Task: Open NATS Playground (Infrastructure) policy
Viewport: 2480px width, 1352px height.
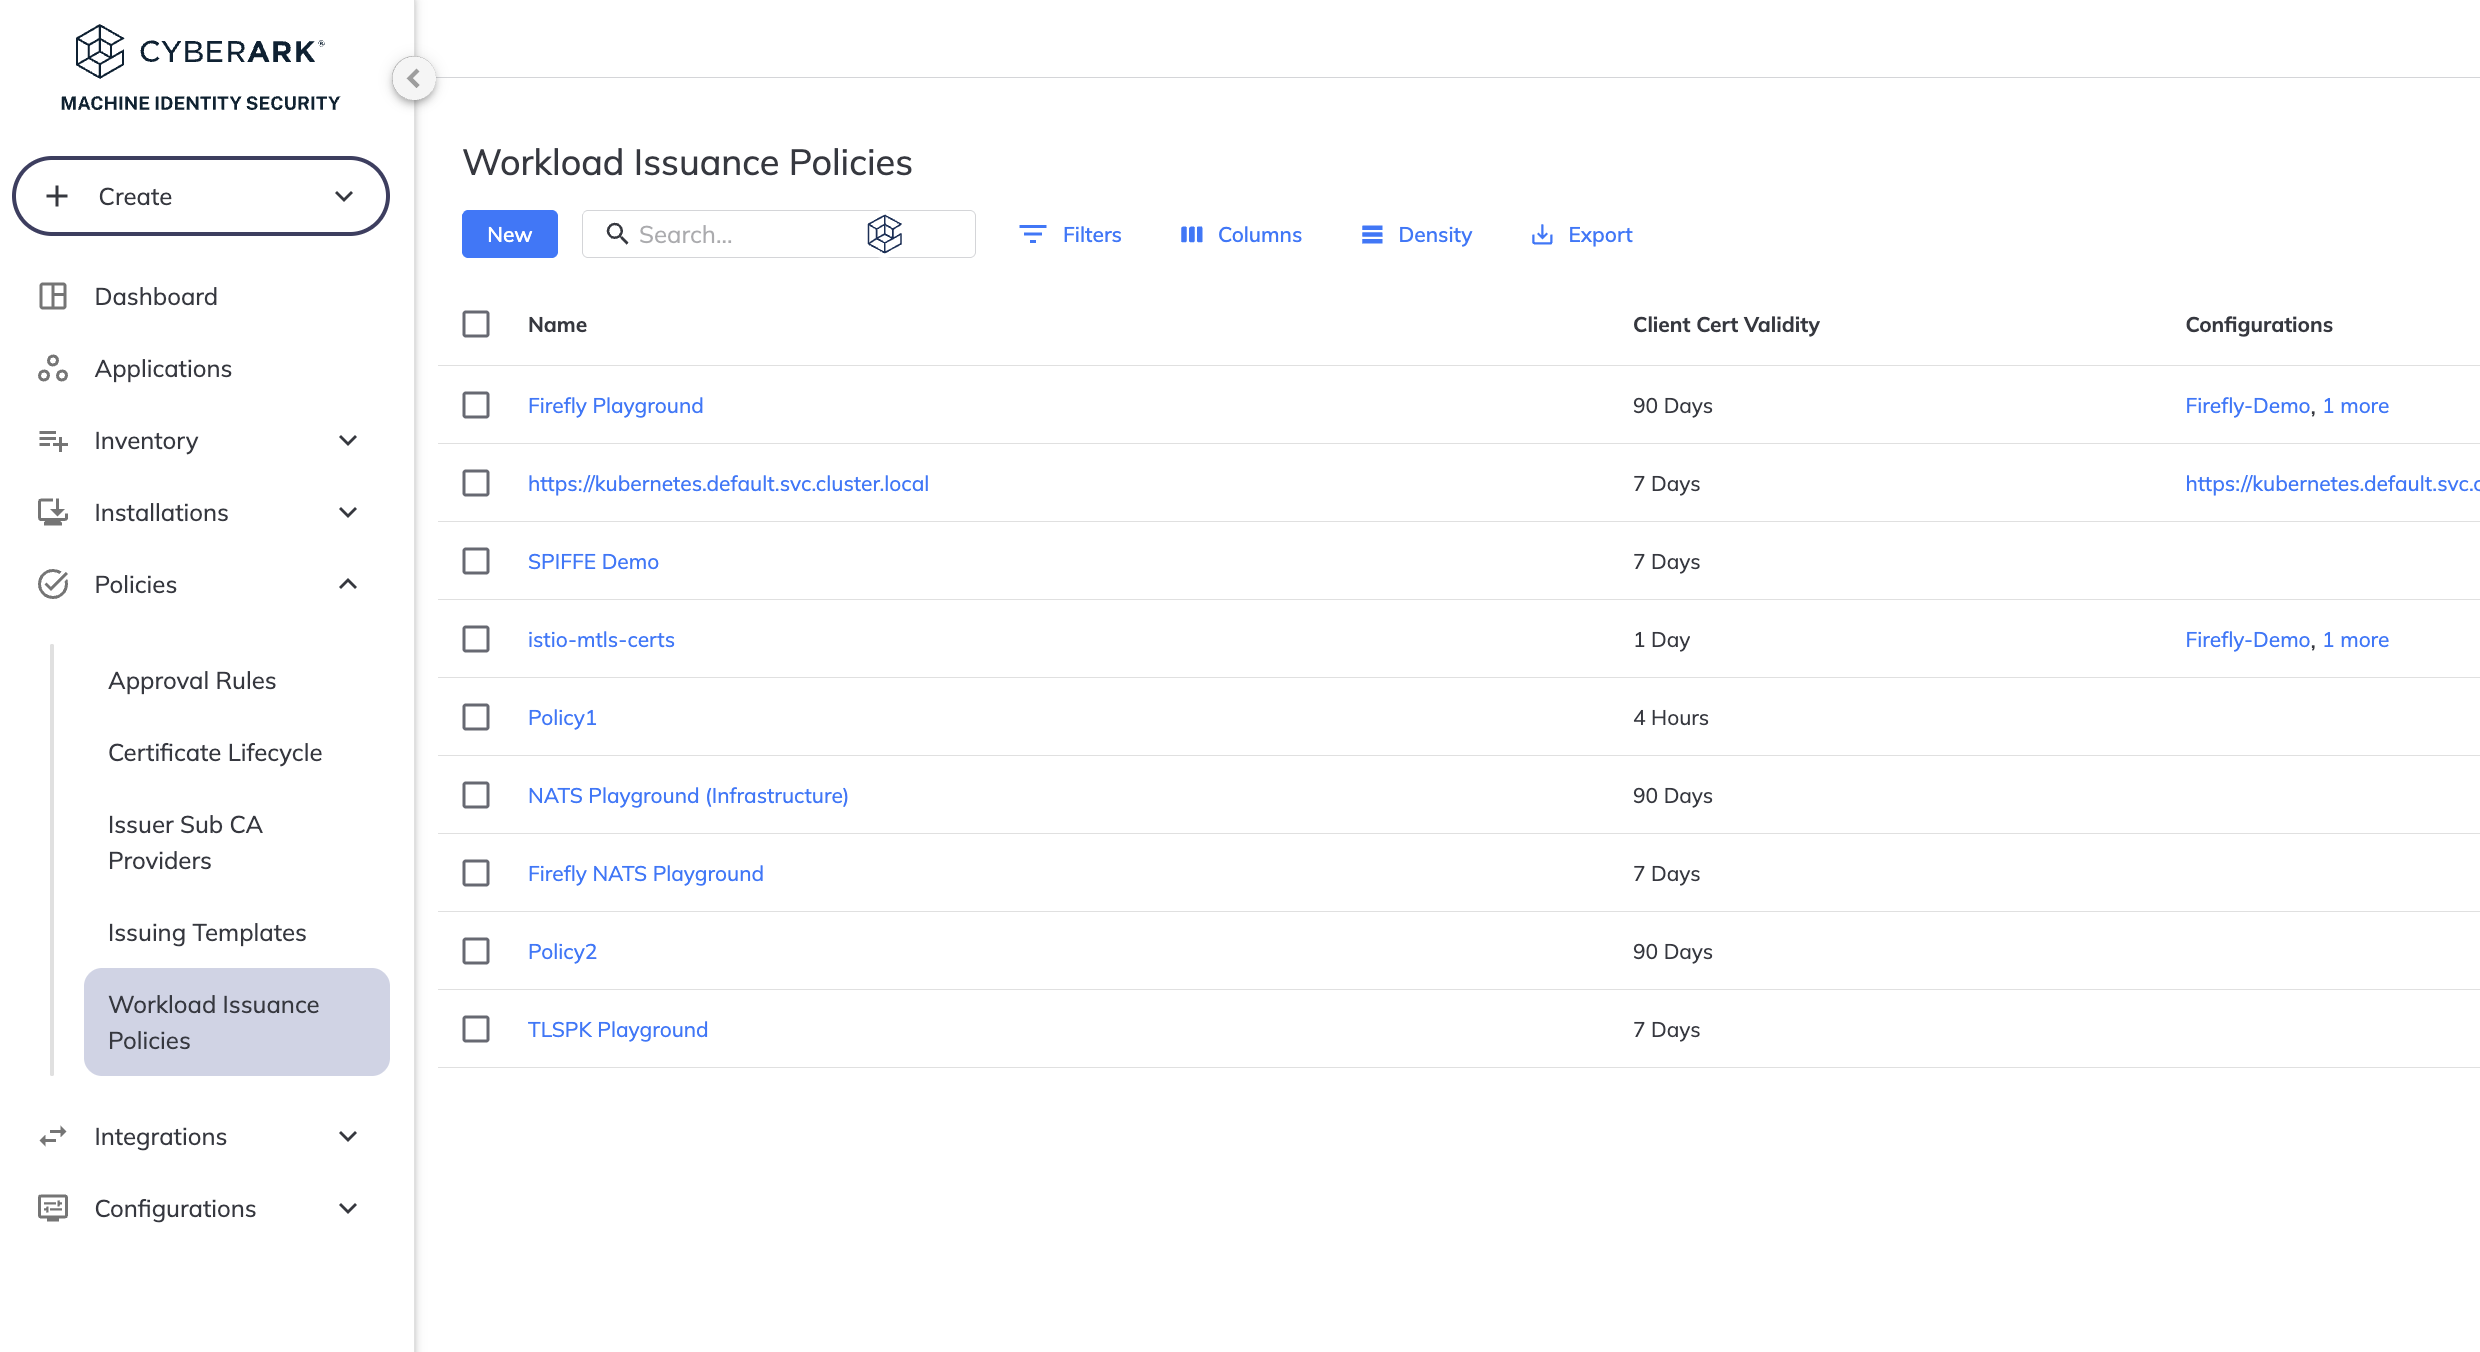Action: tap(688, 795)
